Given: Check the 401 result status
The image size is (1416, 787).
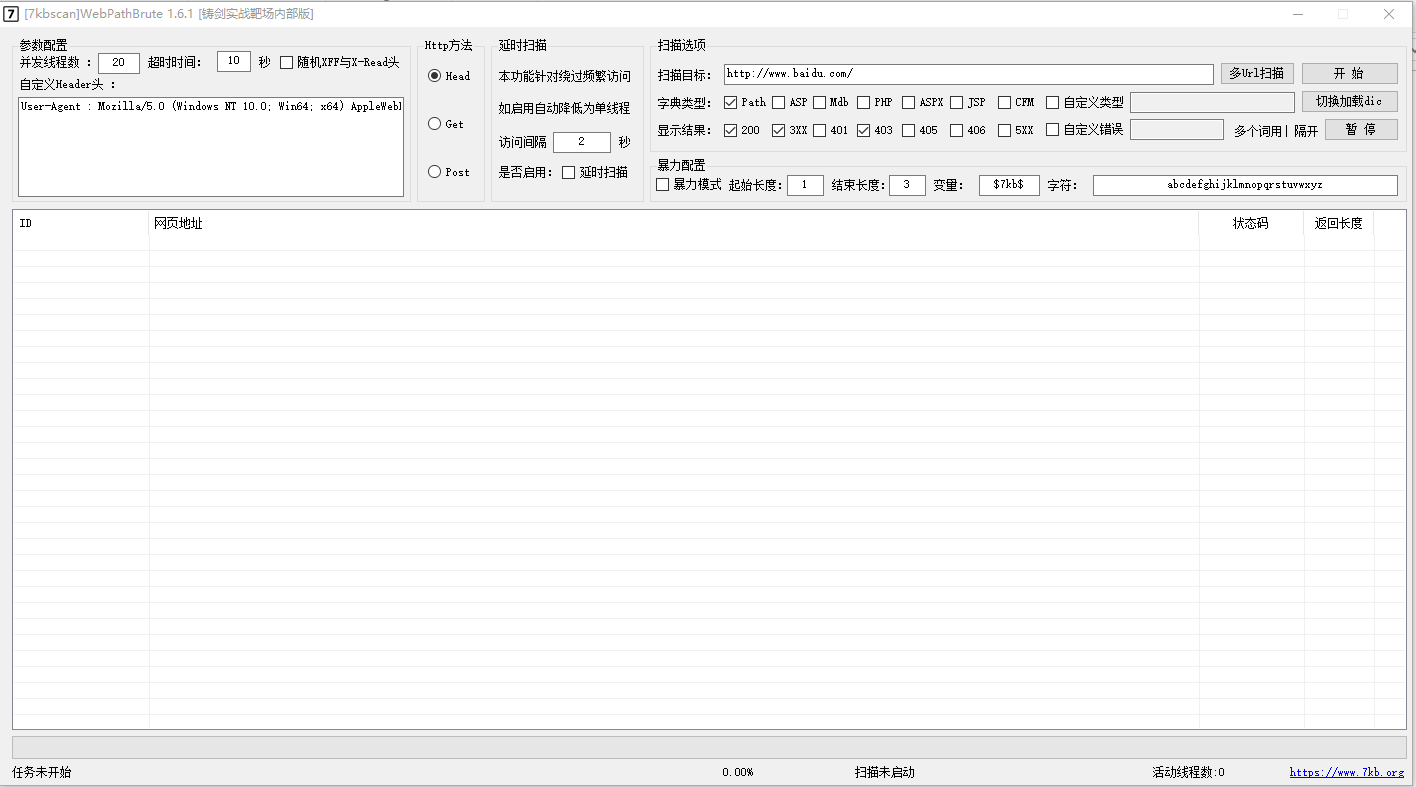Looking at the screenshot, I should pos(819,130).
